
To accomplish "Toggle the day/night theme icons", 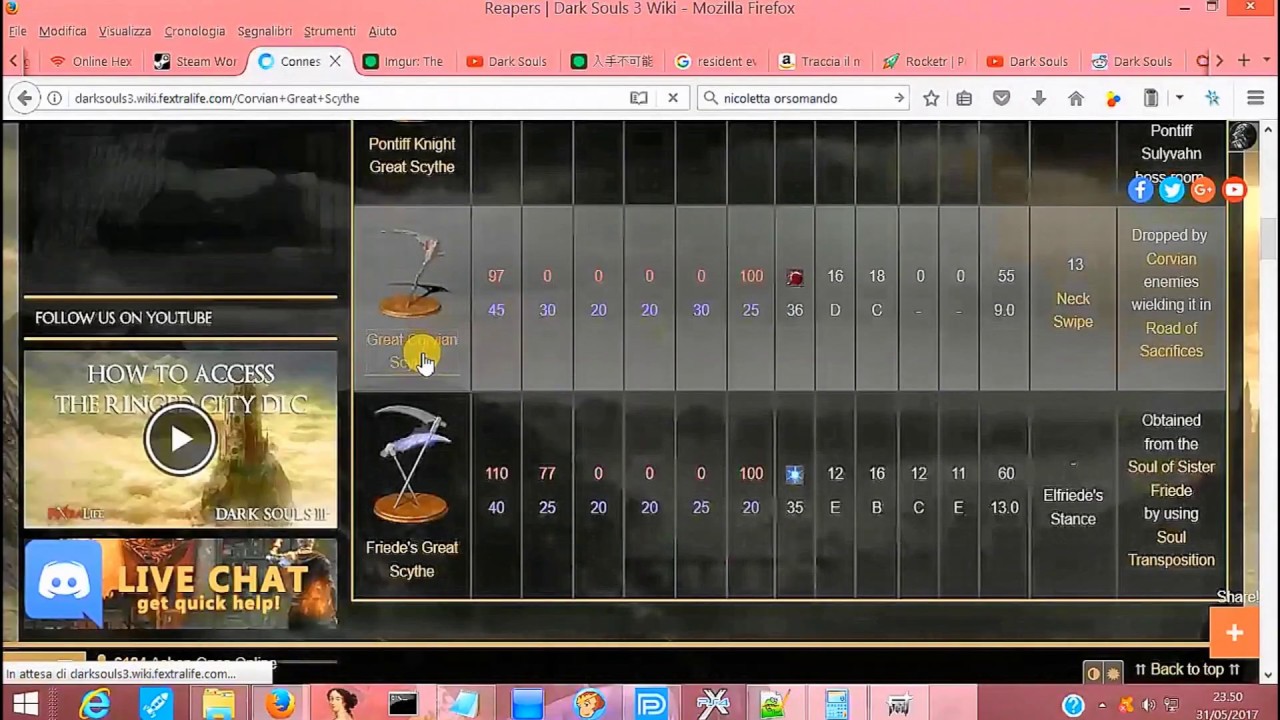I will (x=1103, y=673).
